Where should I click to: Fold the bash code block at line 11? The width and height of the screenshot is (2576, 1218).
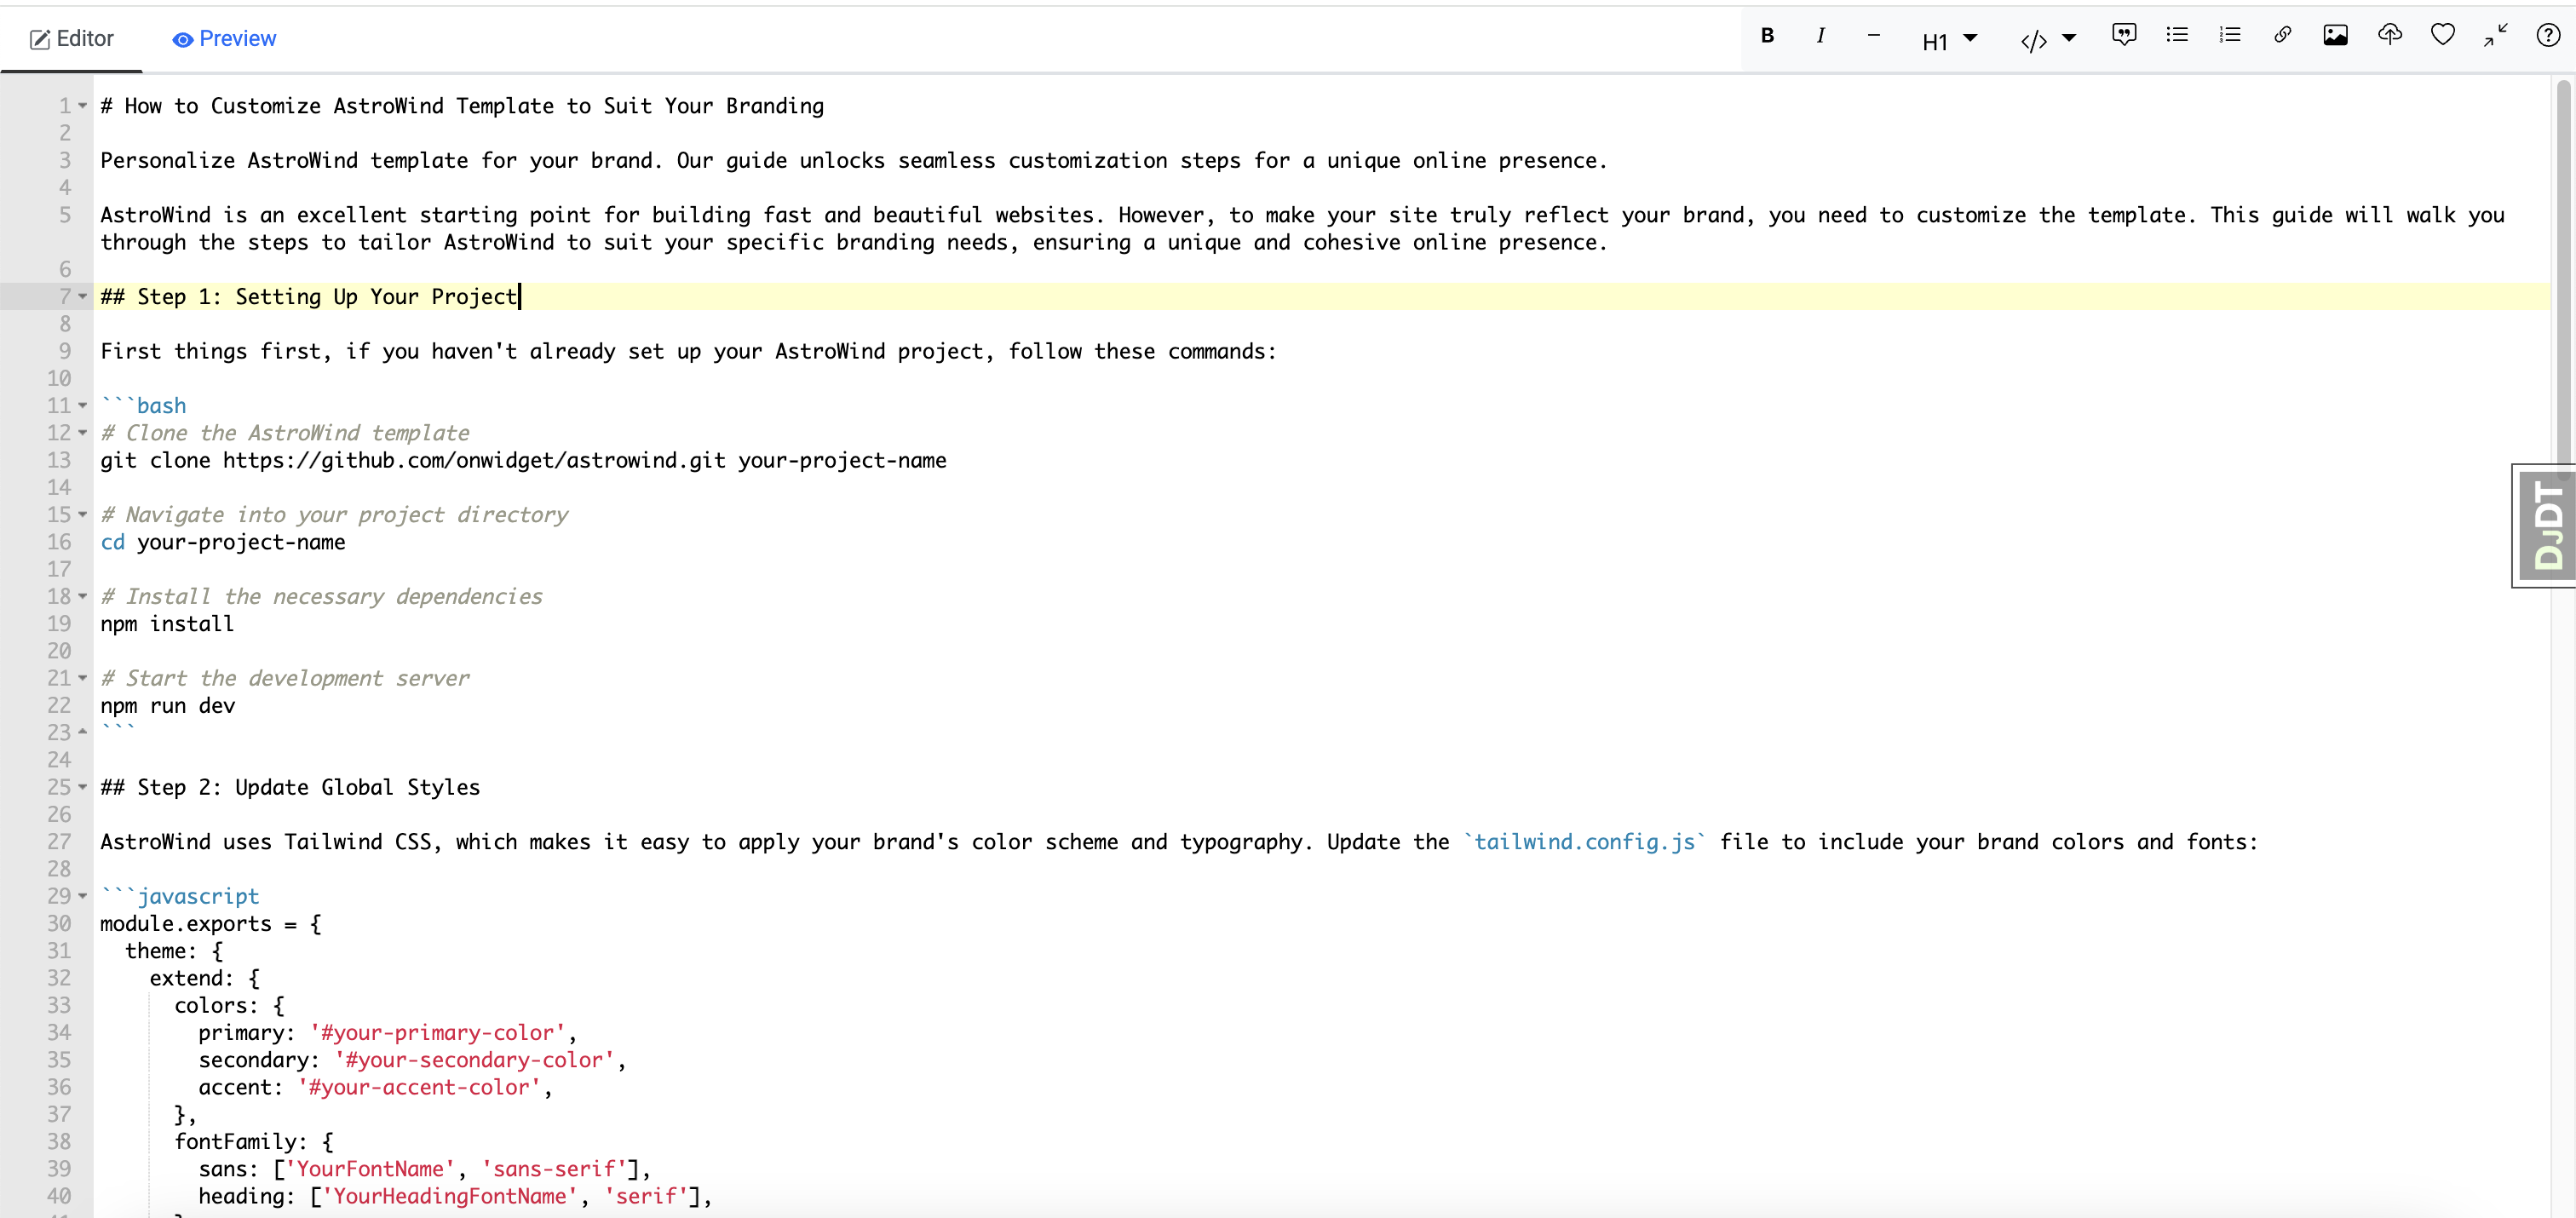[x=83, y=406]
